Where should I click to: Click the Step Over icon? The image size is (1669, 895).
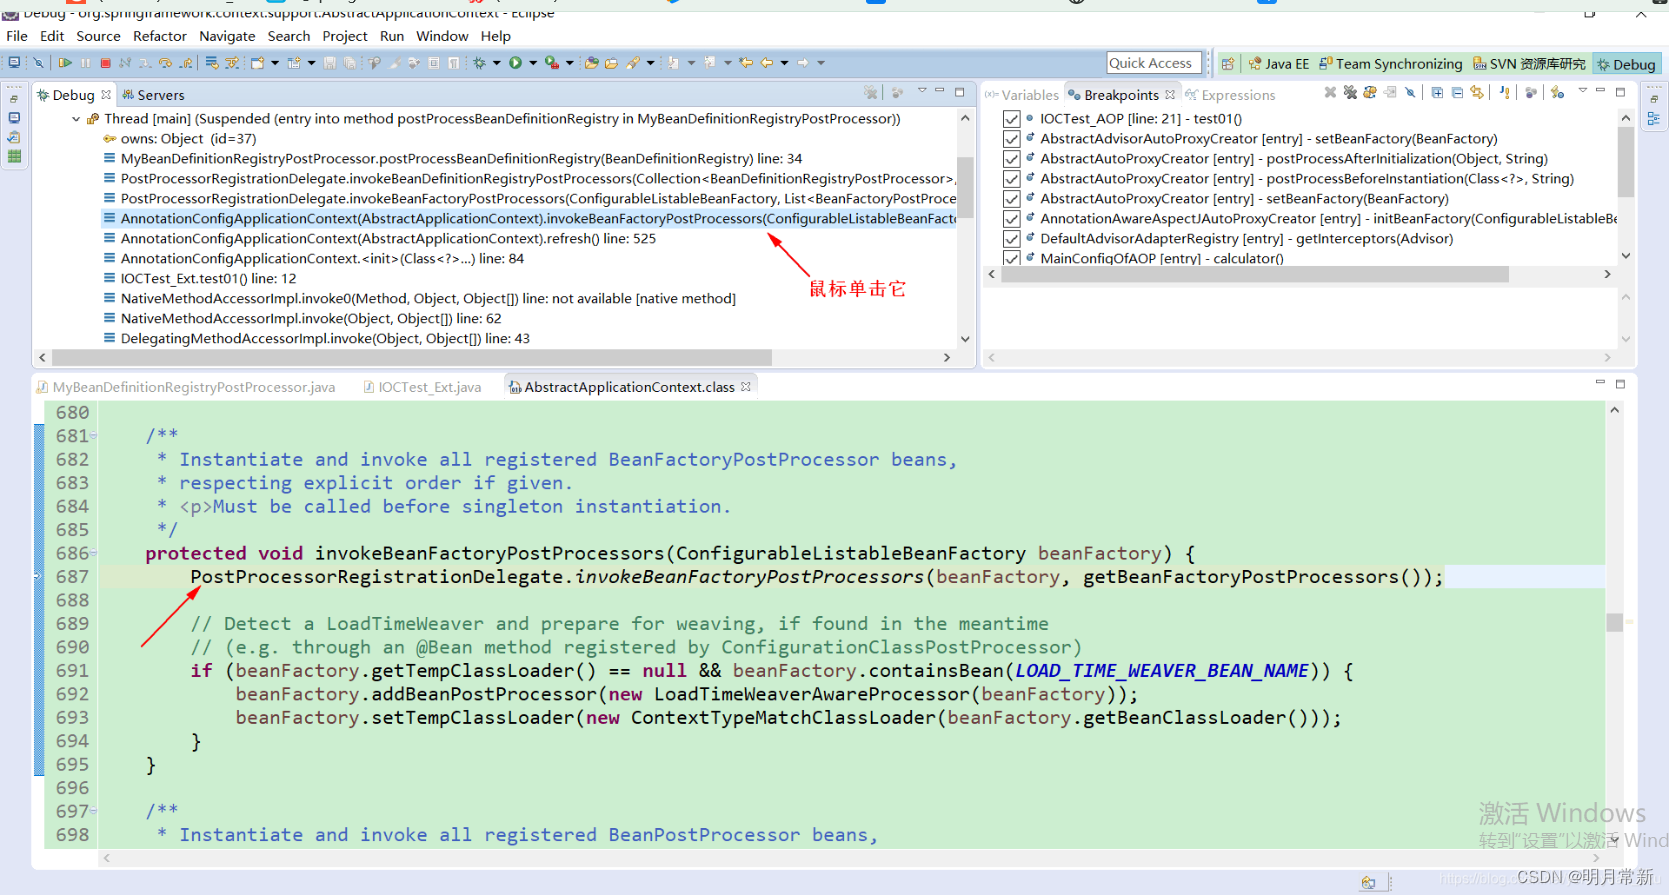tap(165, 63)
